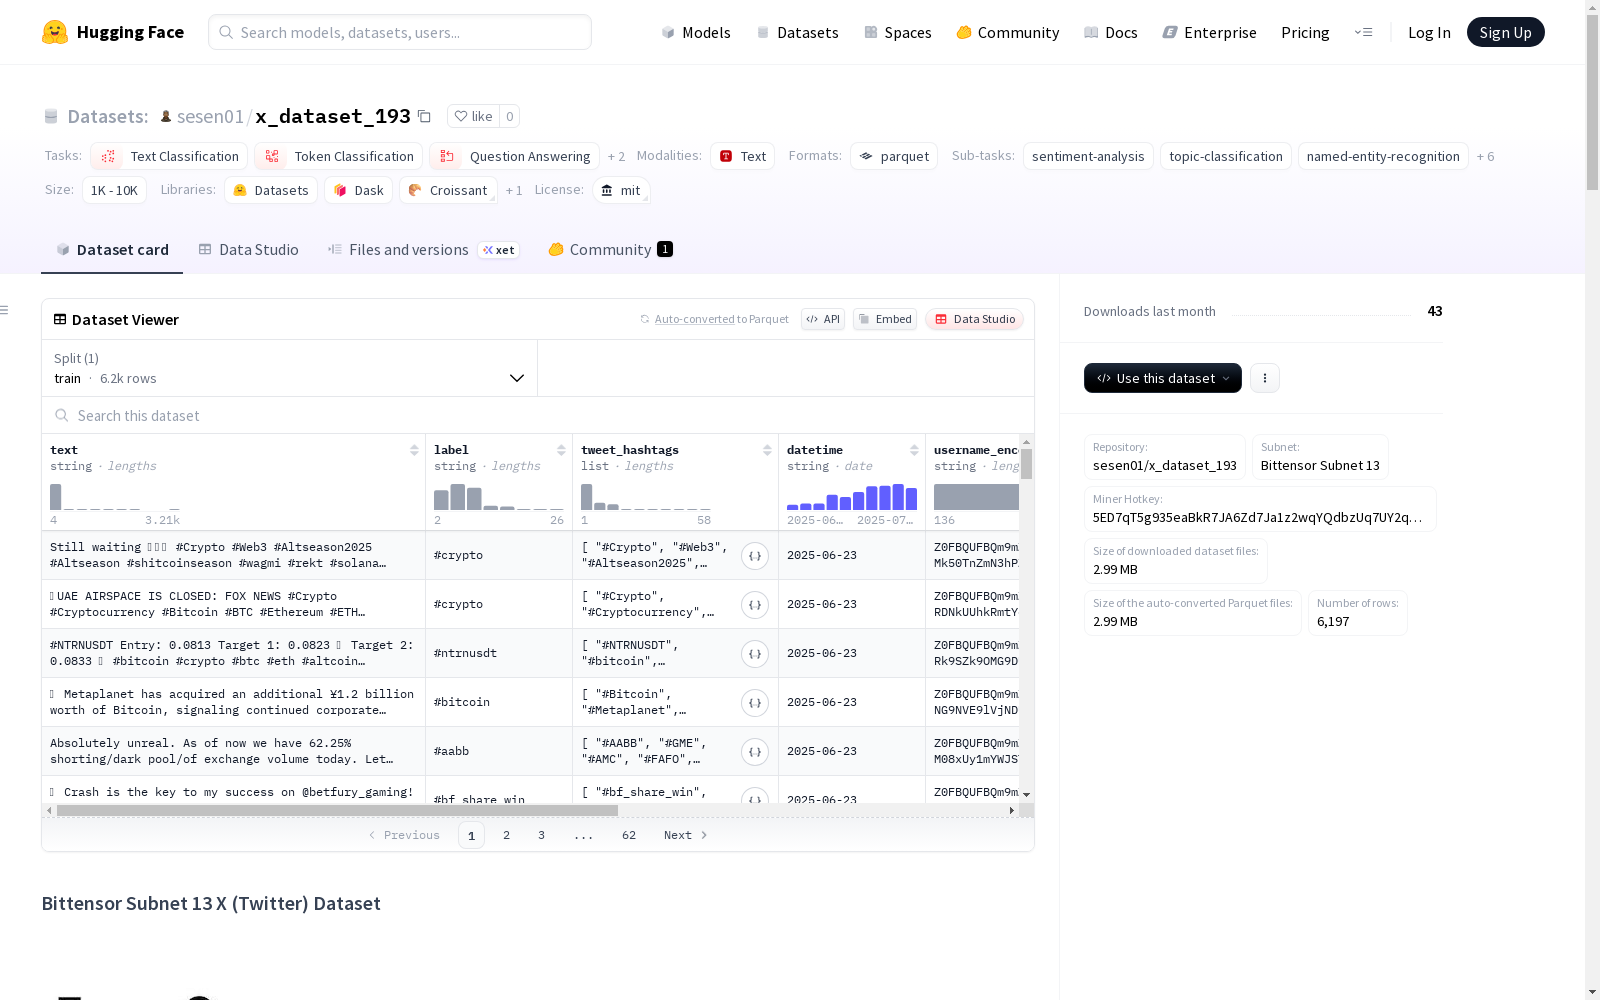Click the table vertical scrollbar

(x=1026, y=464)
